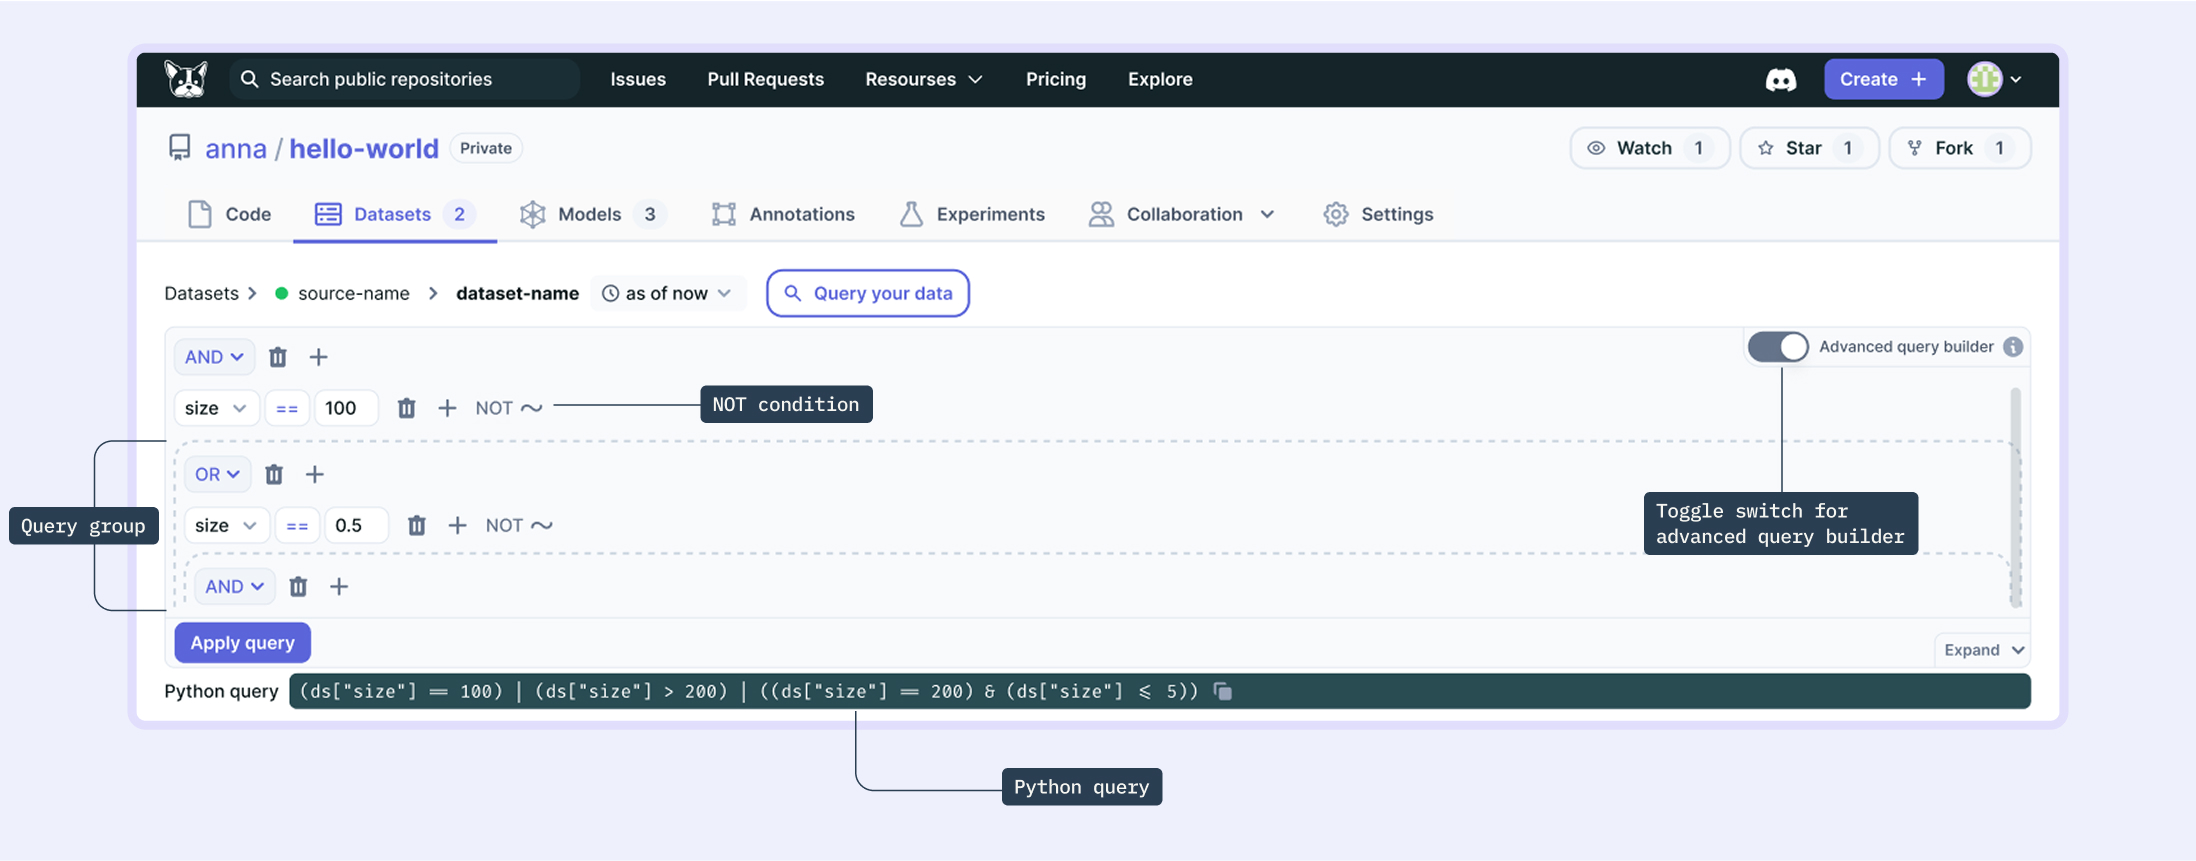Open the Experiments tab
The image size is (2196, 861).
[971, 214]
